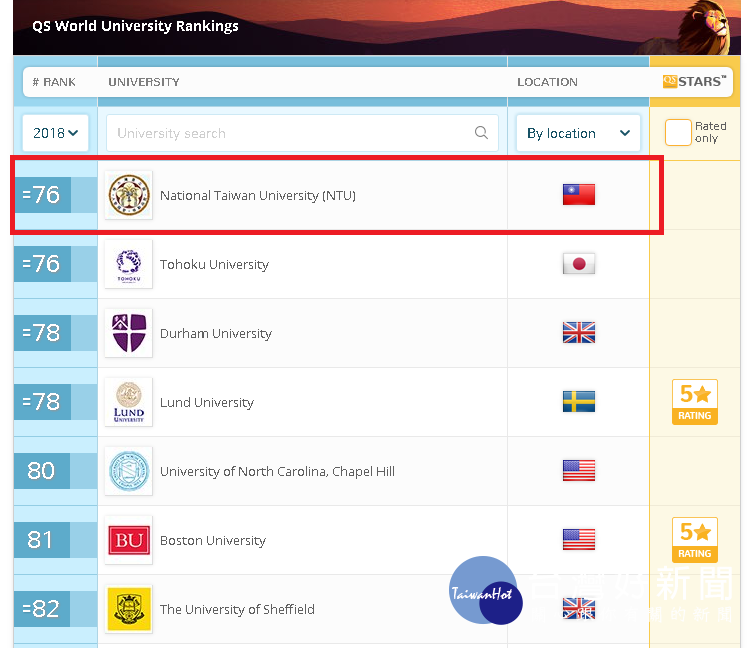
Task: Click the UK flag beside Sheffield
Action: click(x=579, y=608)
